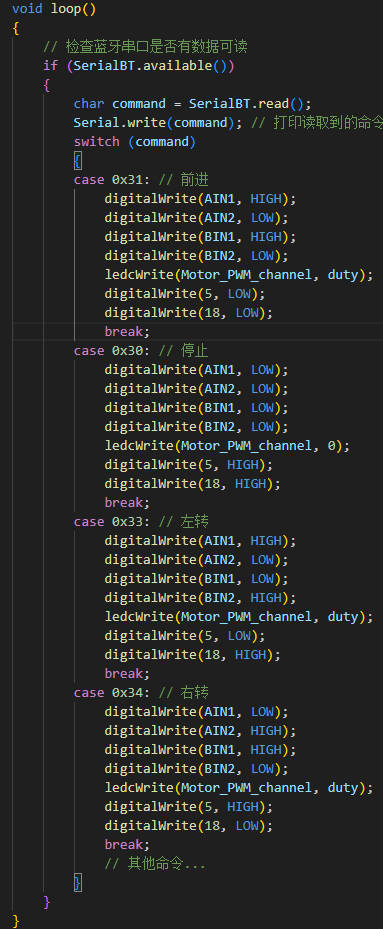Click digitalWrite(AIN2, HIGH) in case 0x34
This screenshot has width=383, height=929.
click(x=200, y=731)
